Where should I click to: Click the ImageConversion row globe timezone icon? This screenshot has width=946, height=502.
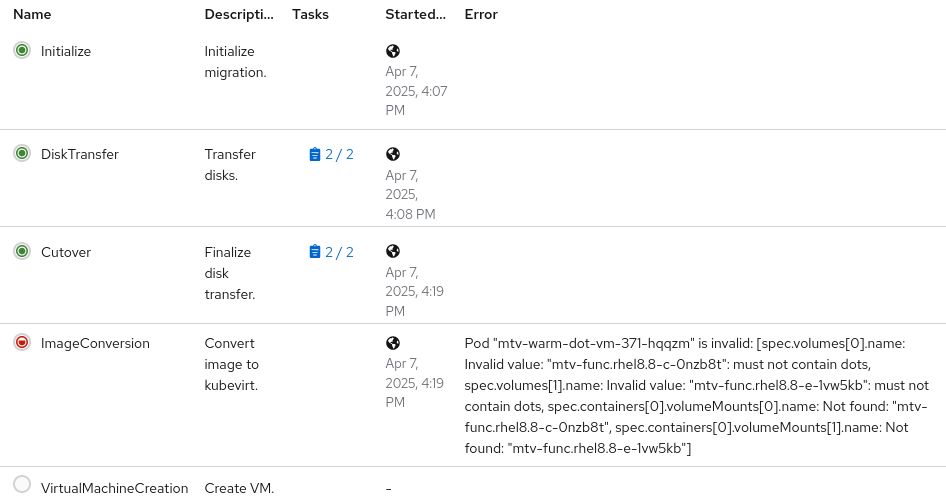click(393, 343)
